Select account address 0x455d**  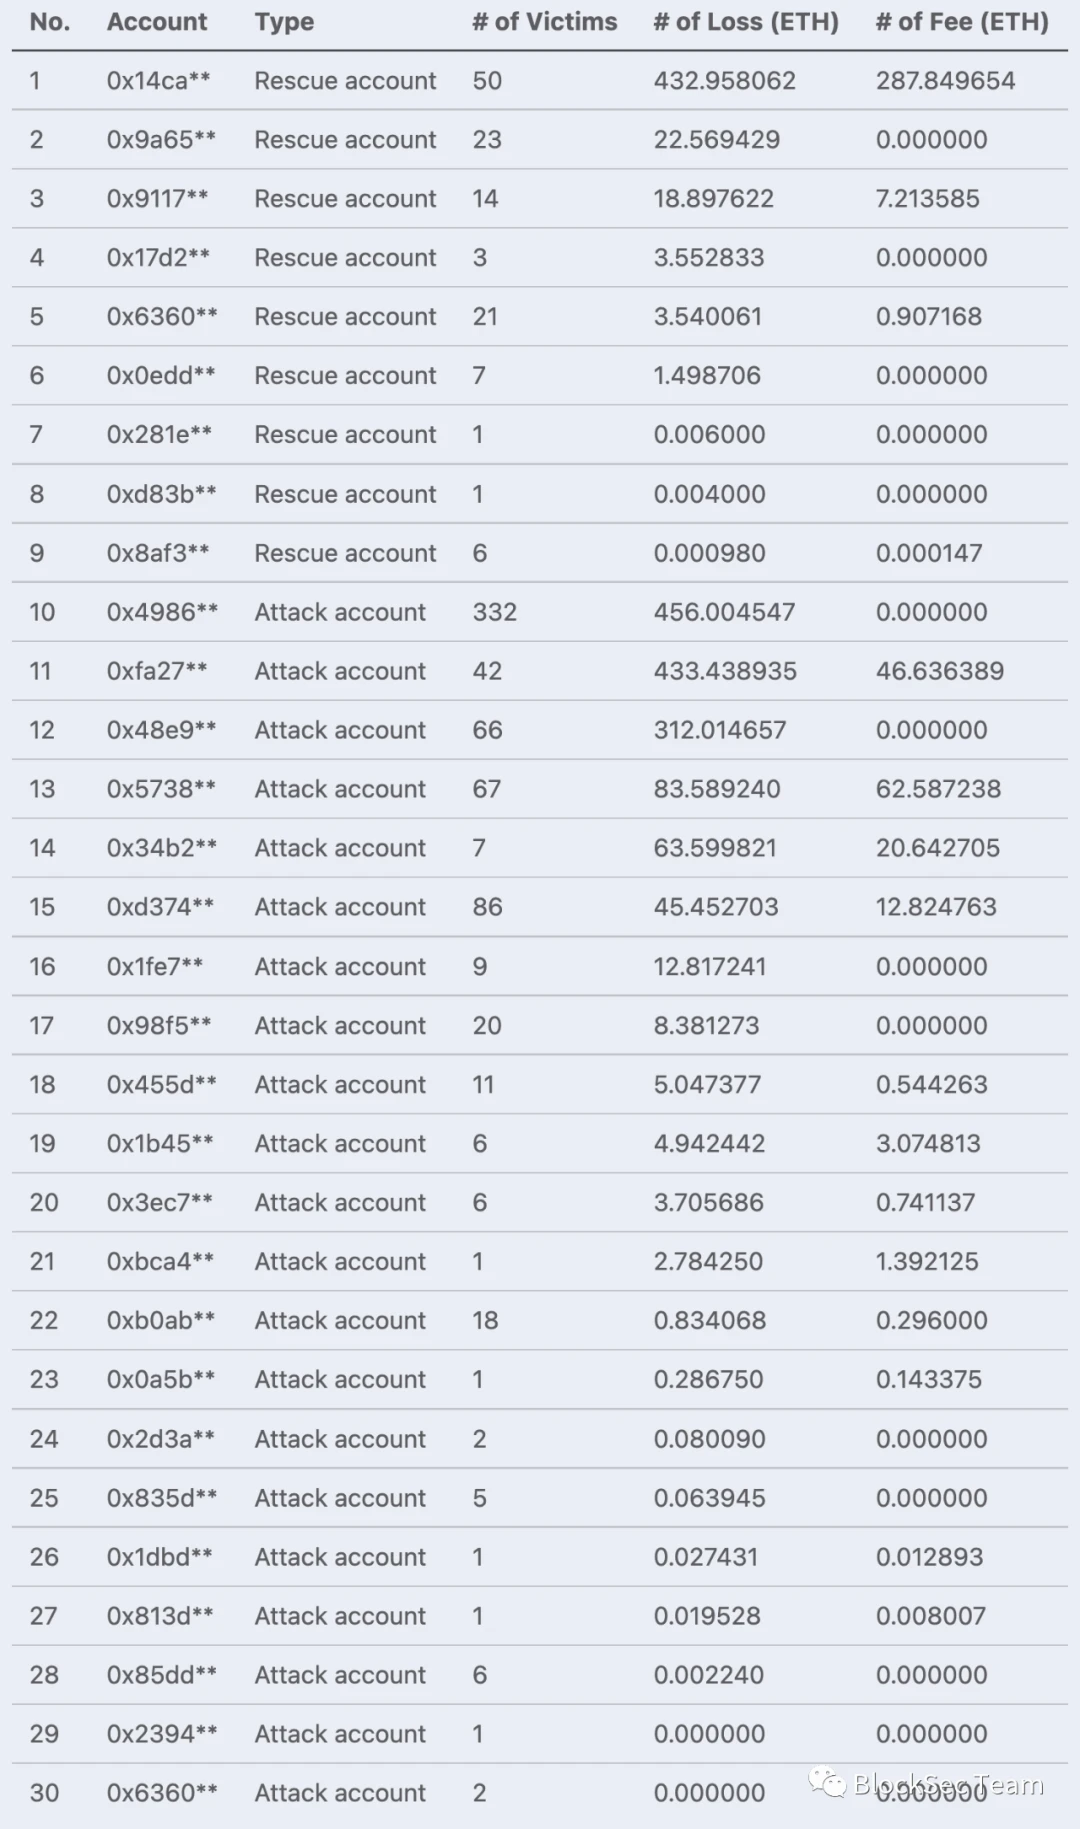coord(162,1085)
